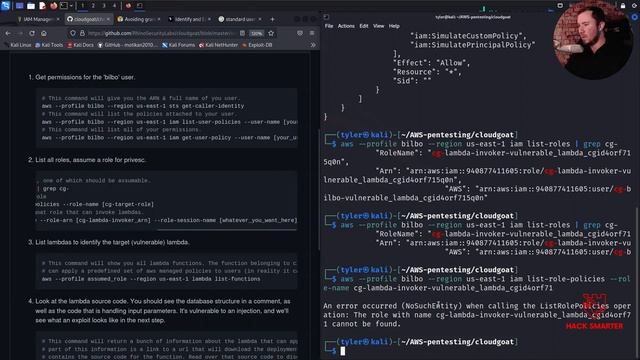Screen dimensions: 640x360
Task: Click 'List lambdas to identify the target' step
Action: 112,242
